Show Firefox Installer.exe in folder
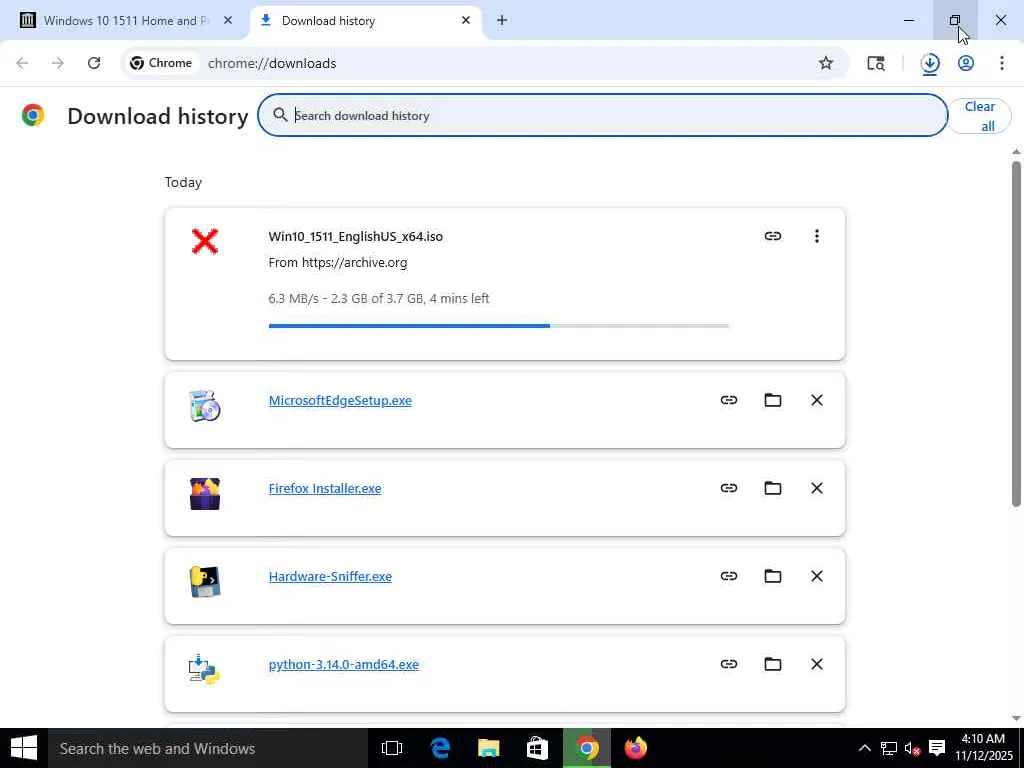 [773, 488]
